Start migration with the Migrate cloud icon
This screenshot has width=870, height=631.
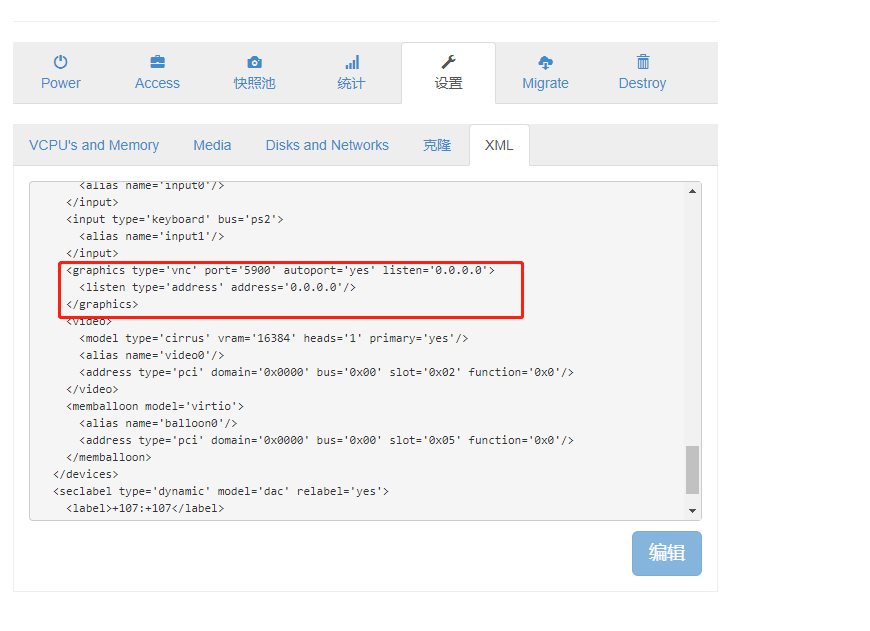click(545, 61)
